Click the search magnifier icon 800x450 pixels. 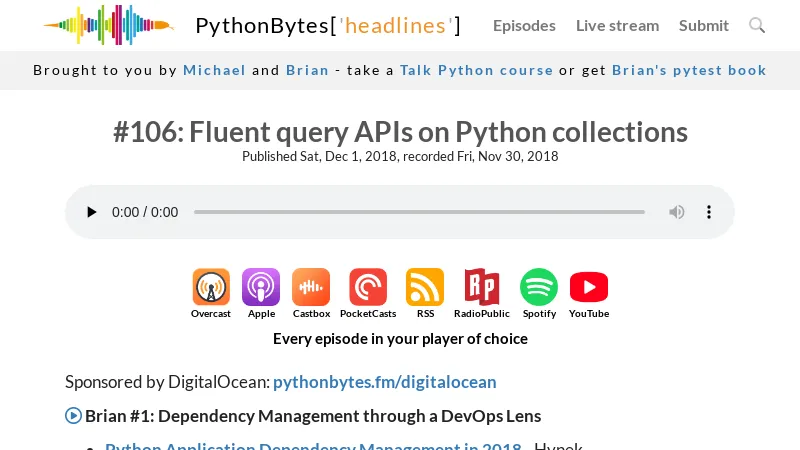[757, 25]
